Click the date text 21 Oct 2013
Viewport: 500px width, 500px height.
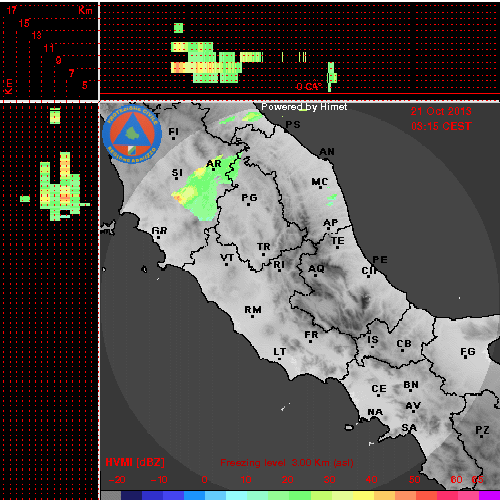pos(441,111)
